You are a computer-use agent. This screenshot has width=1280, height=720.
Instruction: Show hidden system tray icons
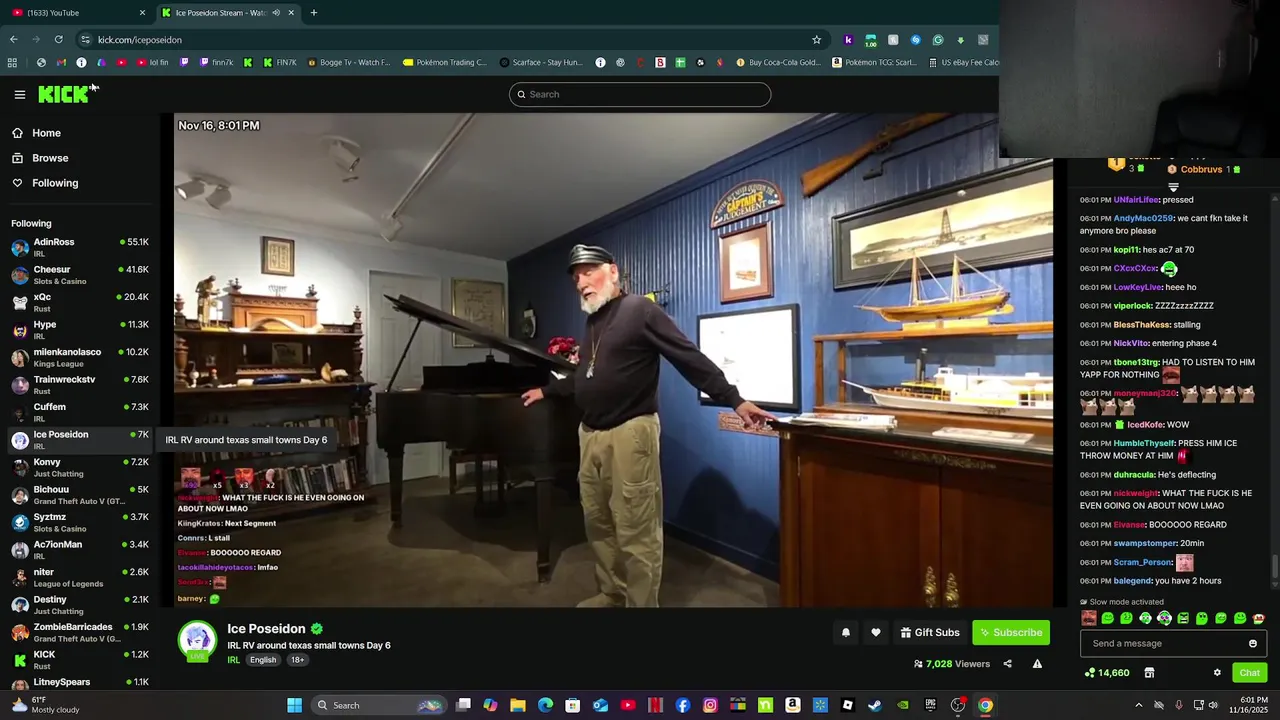(x=1138, y=705)
